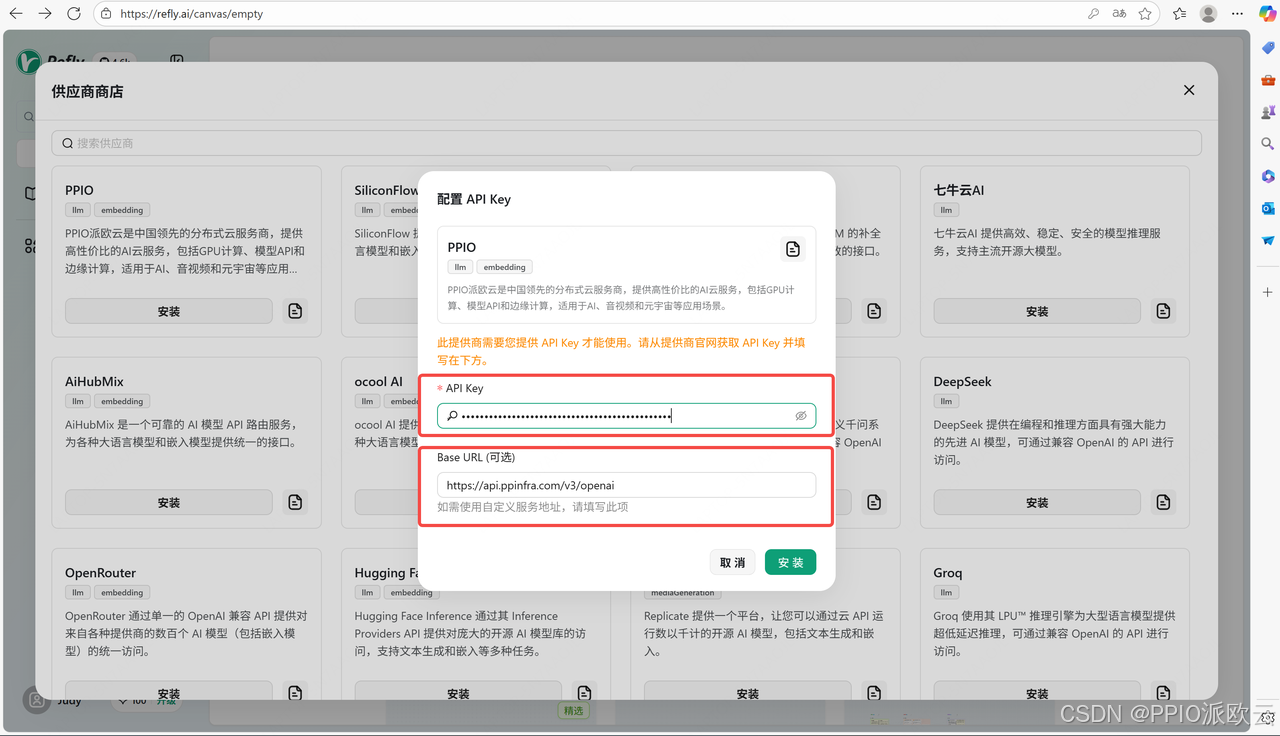The height and width of the screenshot is (736, 1280).
Task: Go forward in the browser
Action: [45, 14]
